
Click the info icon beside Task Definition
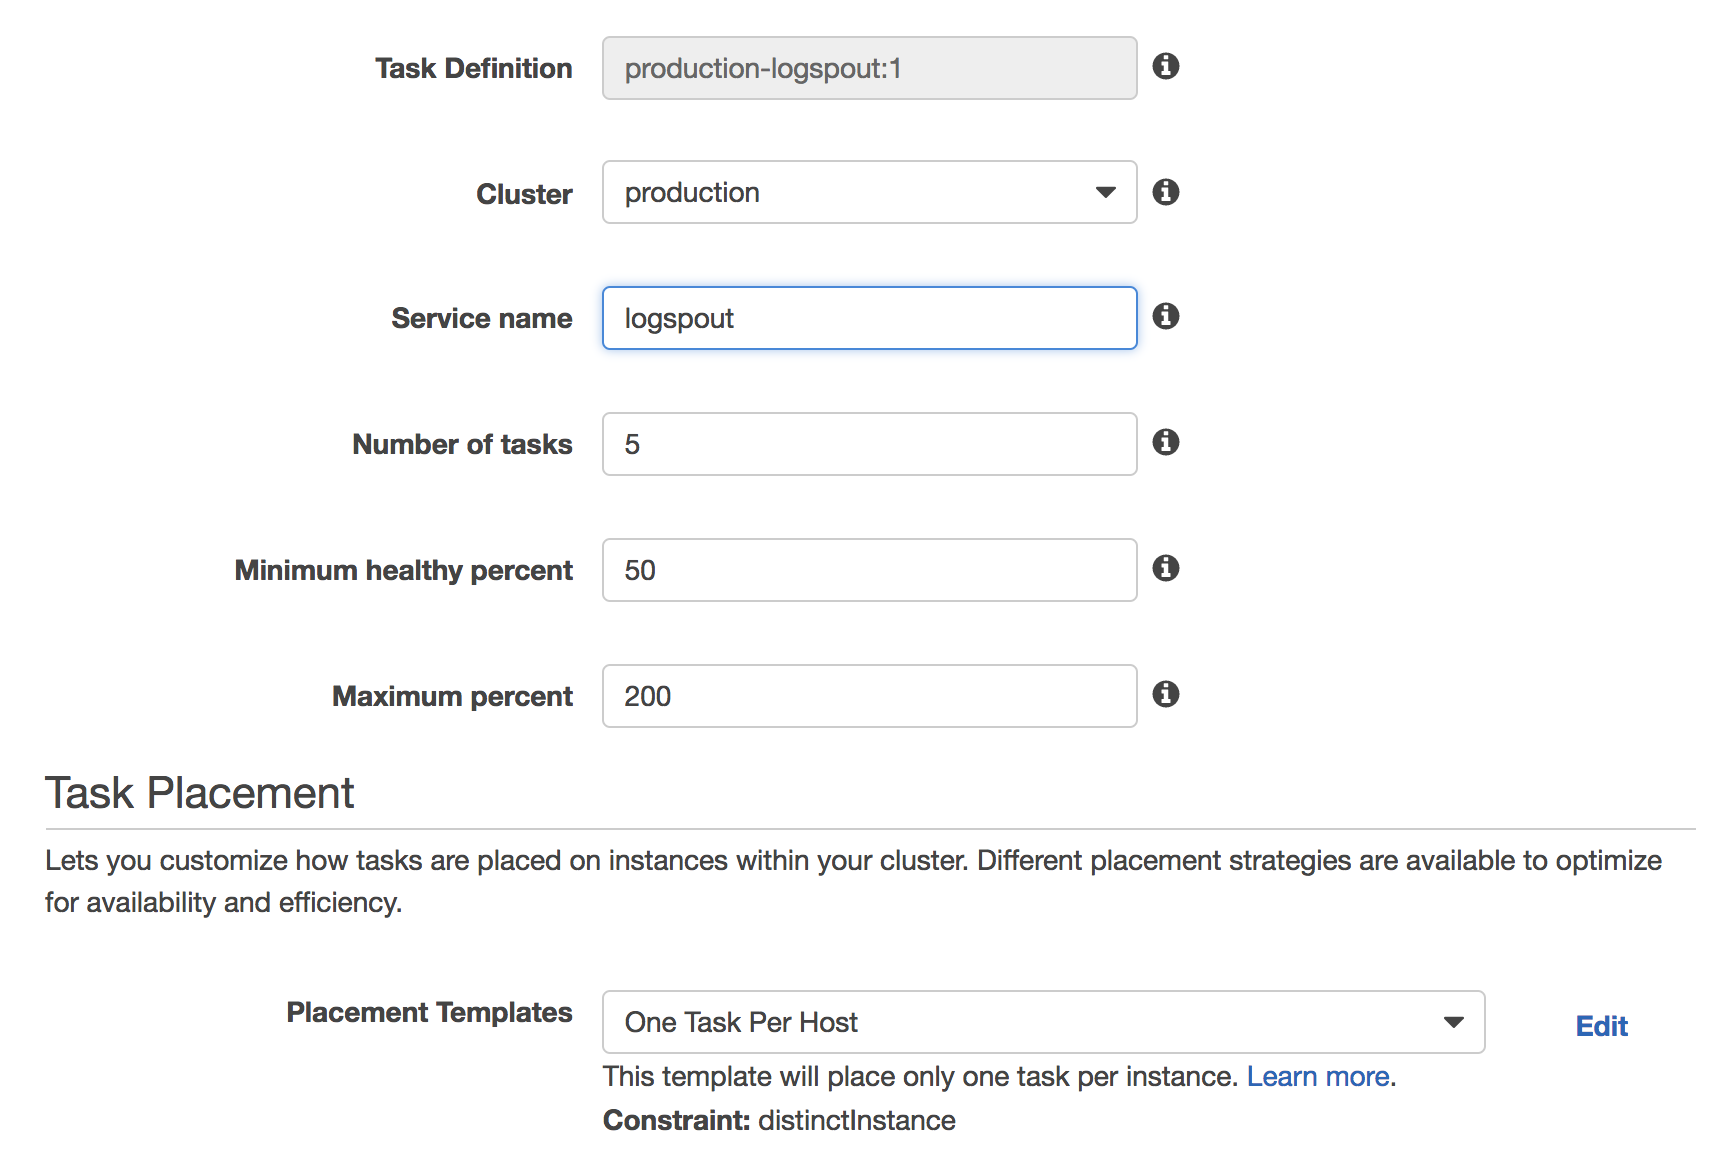[x=1165, y=66]
